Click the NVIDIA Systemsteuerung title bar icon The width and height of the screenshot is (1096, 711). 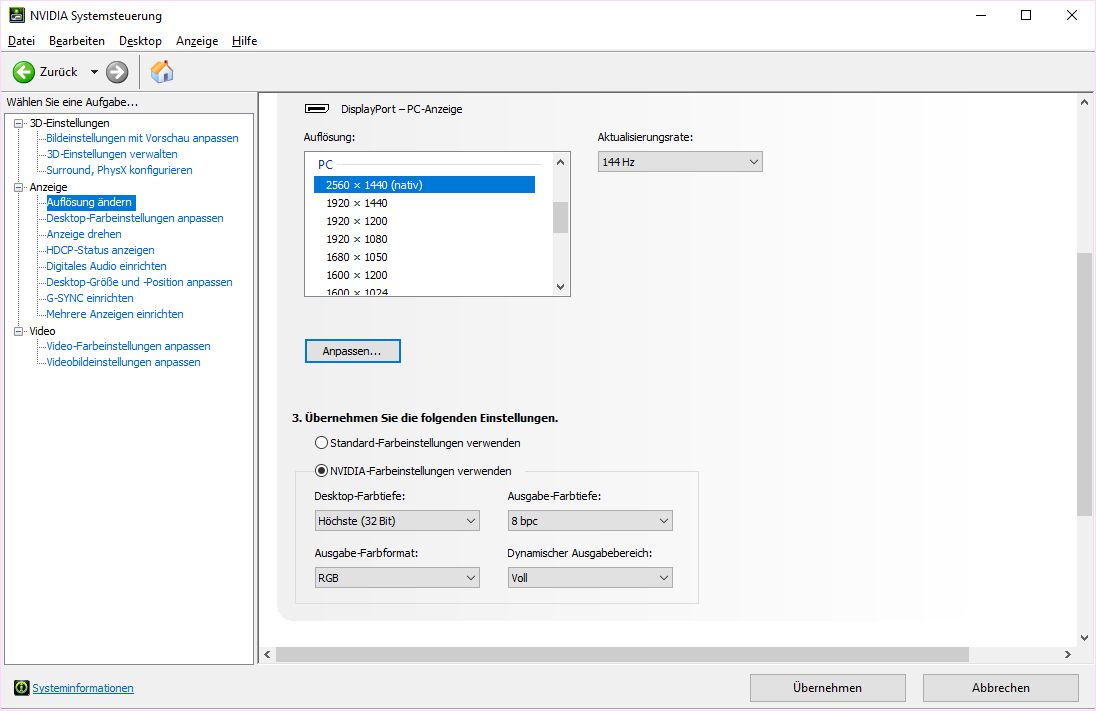17,15
